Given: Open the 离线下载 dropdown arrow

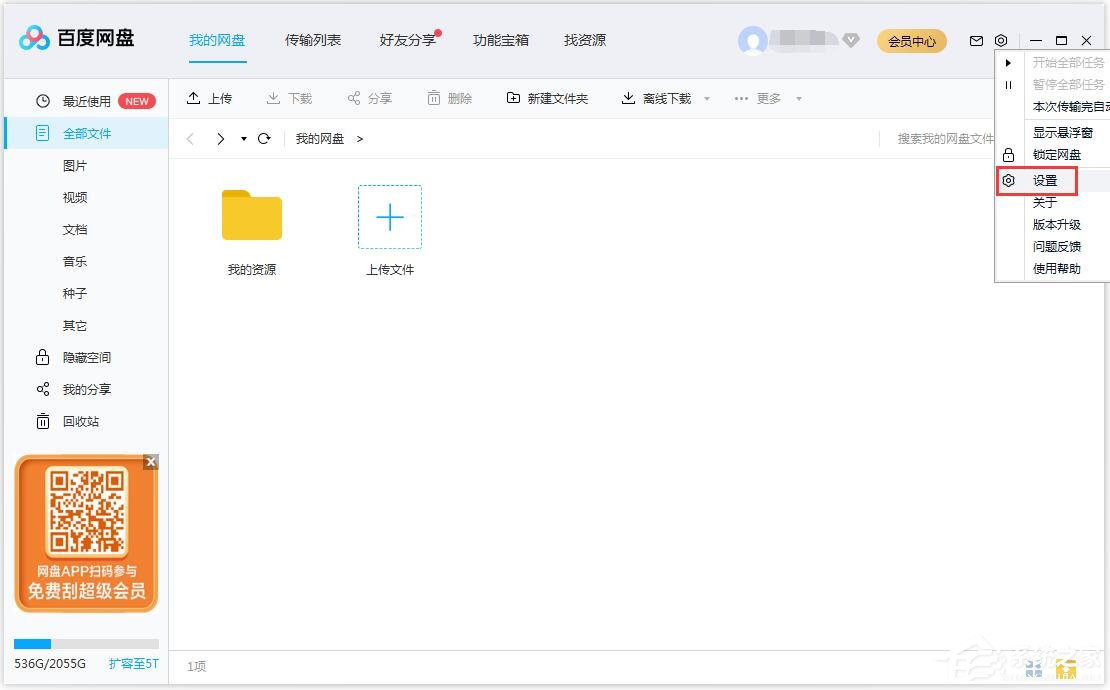Looking at the screenshot, I should (707, 98).
